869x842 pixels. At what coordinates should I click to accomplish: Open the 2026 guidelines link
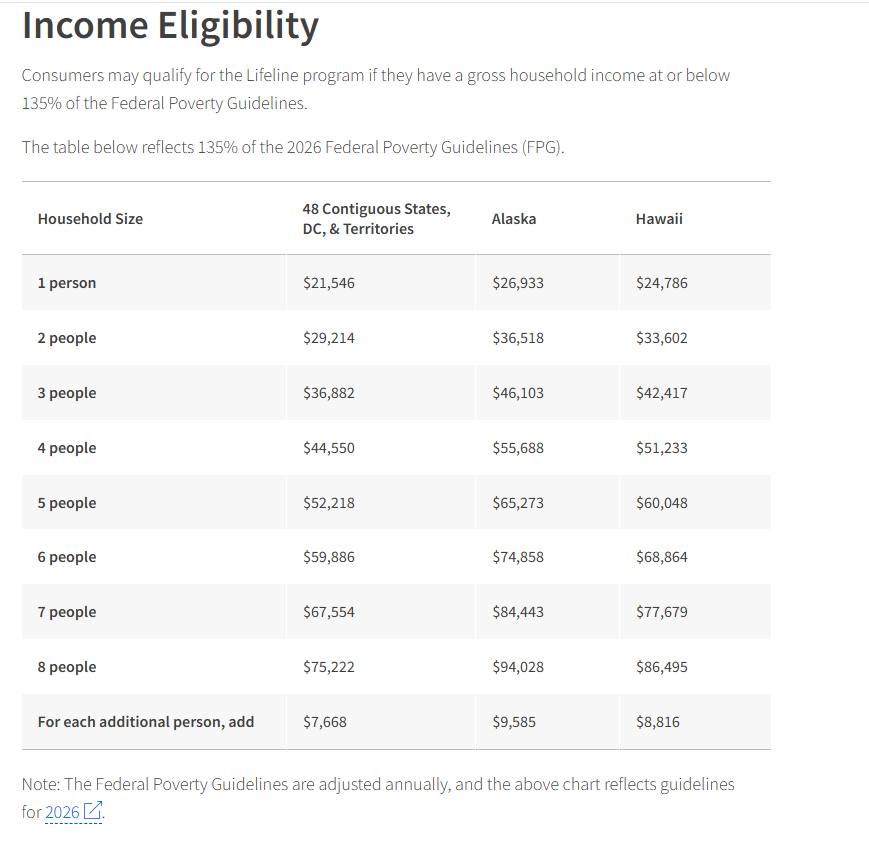[x=62, y=812]
